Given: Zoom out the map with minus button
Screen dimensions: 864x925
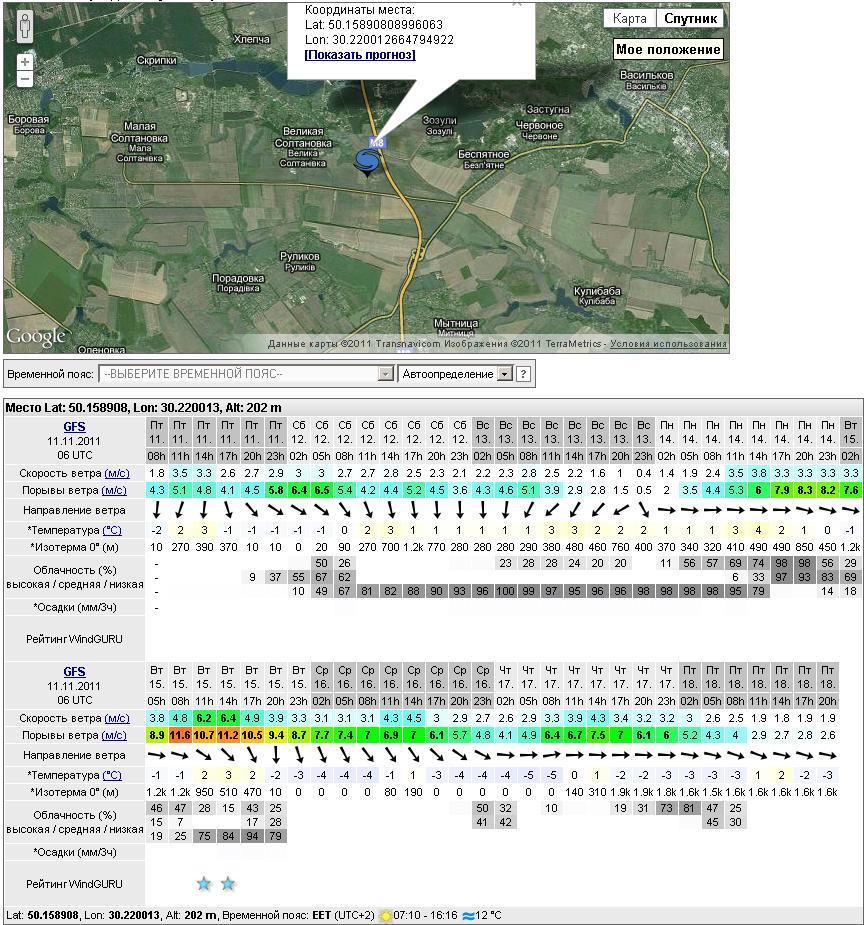Looking at the screenshot, I should pos(24,79).
